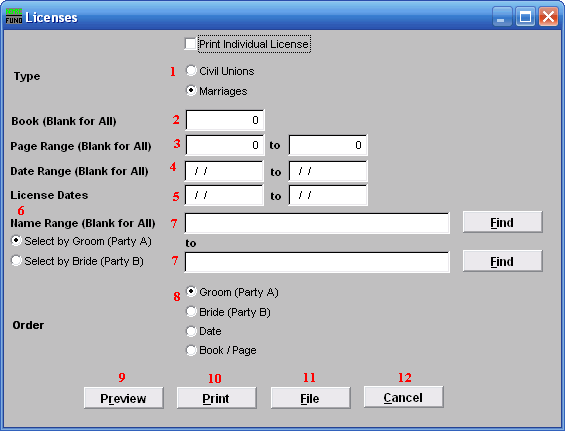Enable Print Individual License checkbox
The width and height of the screenshot is (565, 431).
pos(190,44)
